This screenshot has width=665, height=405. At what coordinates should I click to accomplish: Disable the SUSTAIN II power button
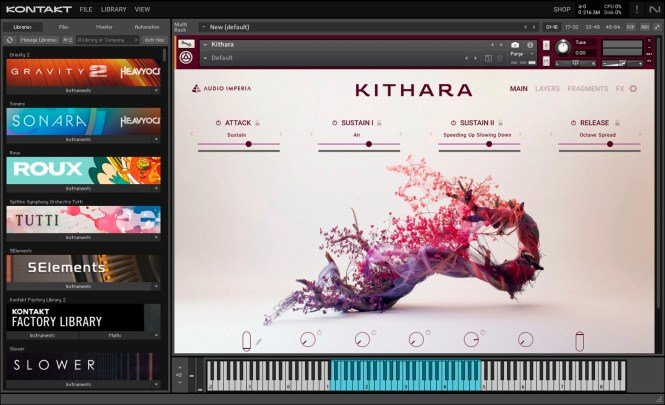(452, 122)
